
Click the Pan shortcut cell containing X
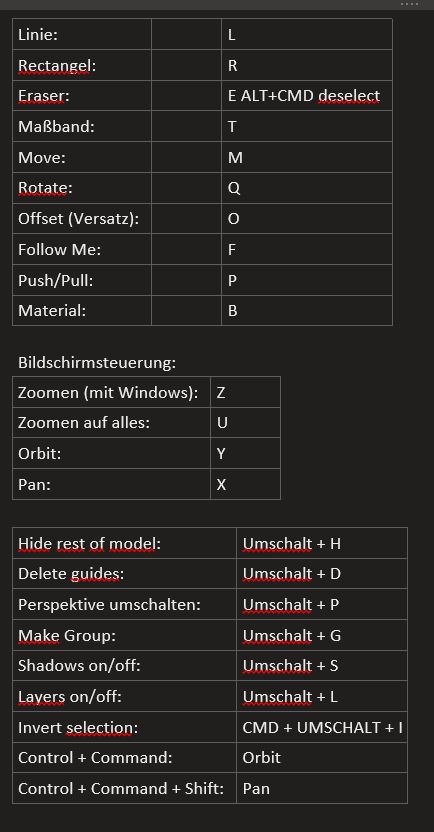tap(245, 484)
